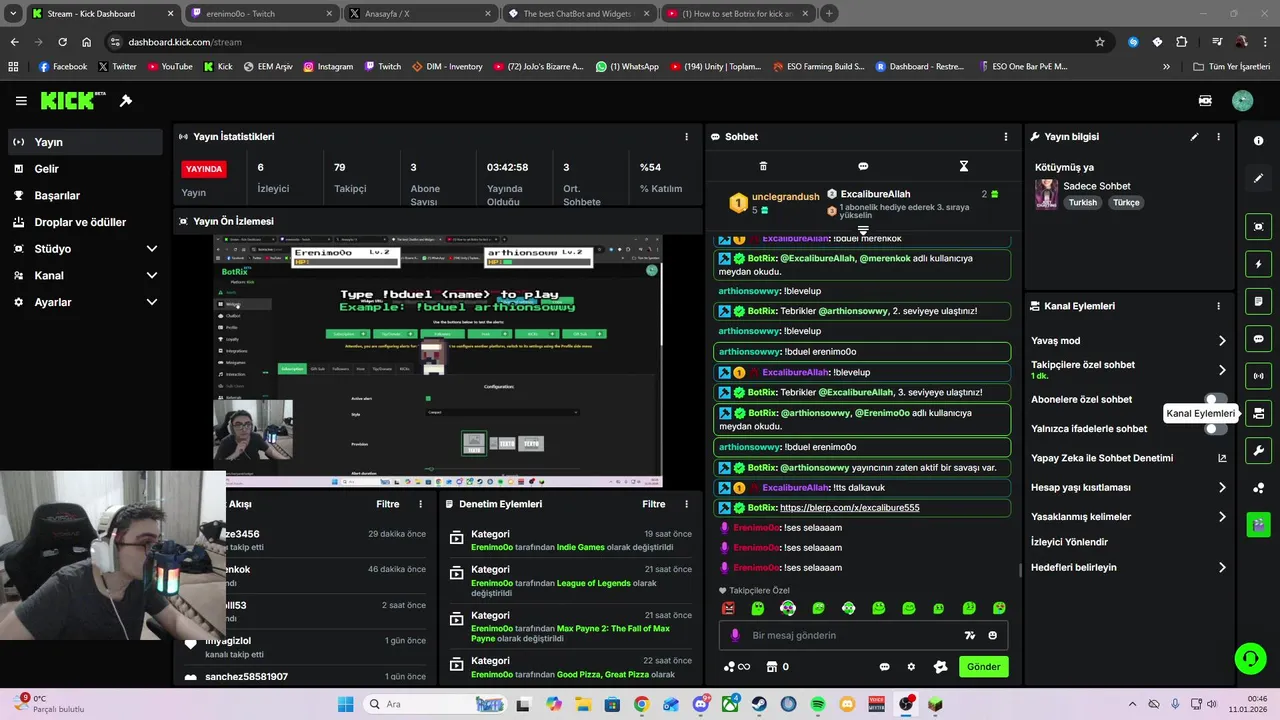Viewport: 1280px width, 720px height.
Task: Clear chat with the trash icon in Sohbet
Action: [x=763, y=166]
